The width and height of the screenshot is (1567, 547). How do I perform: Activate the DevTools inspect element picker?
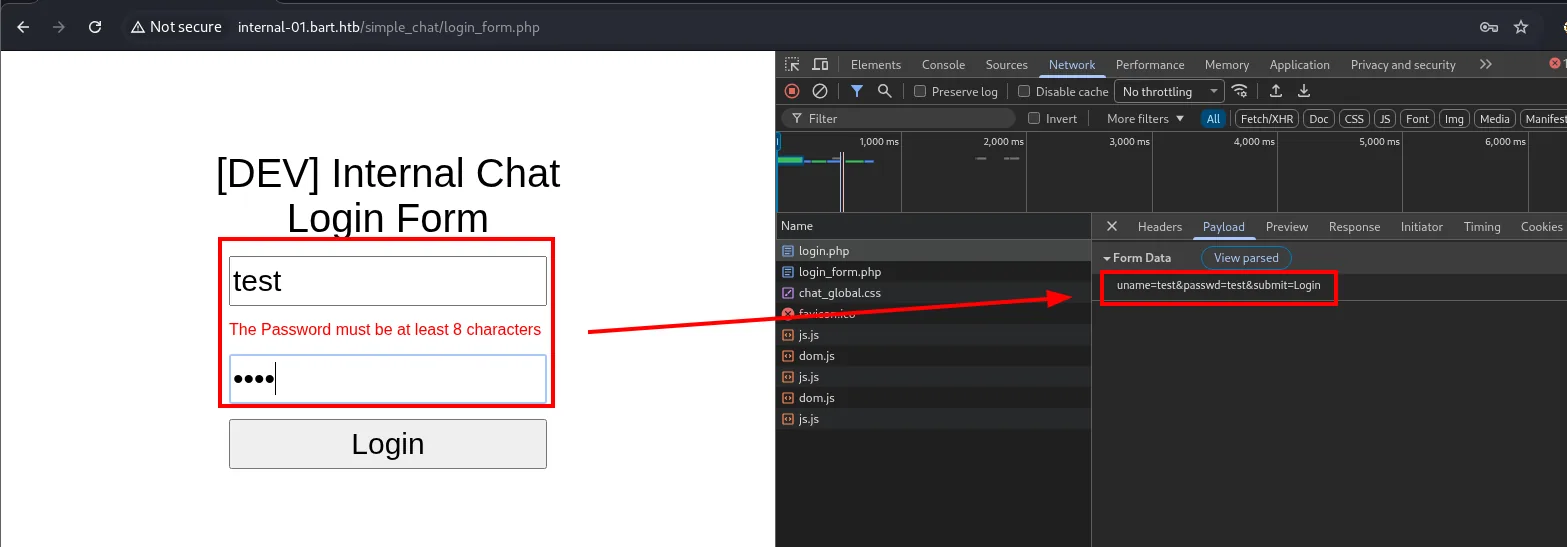(792, 64)
